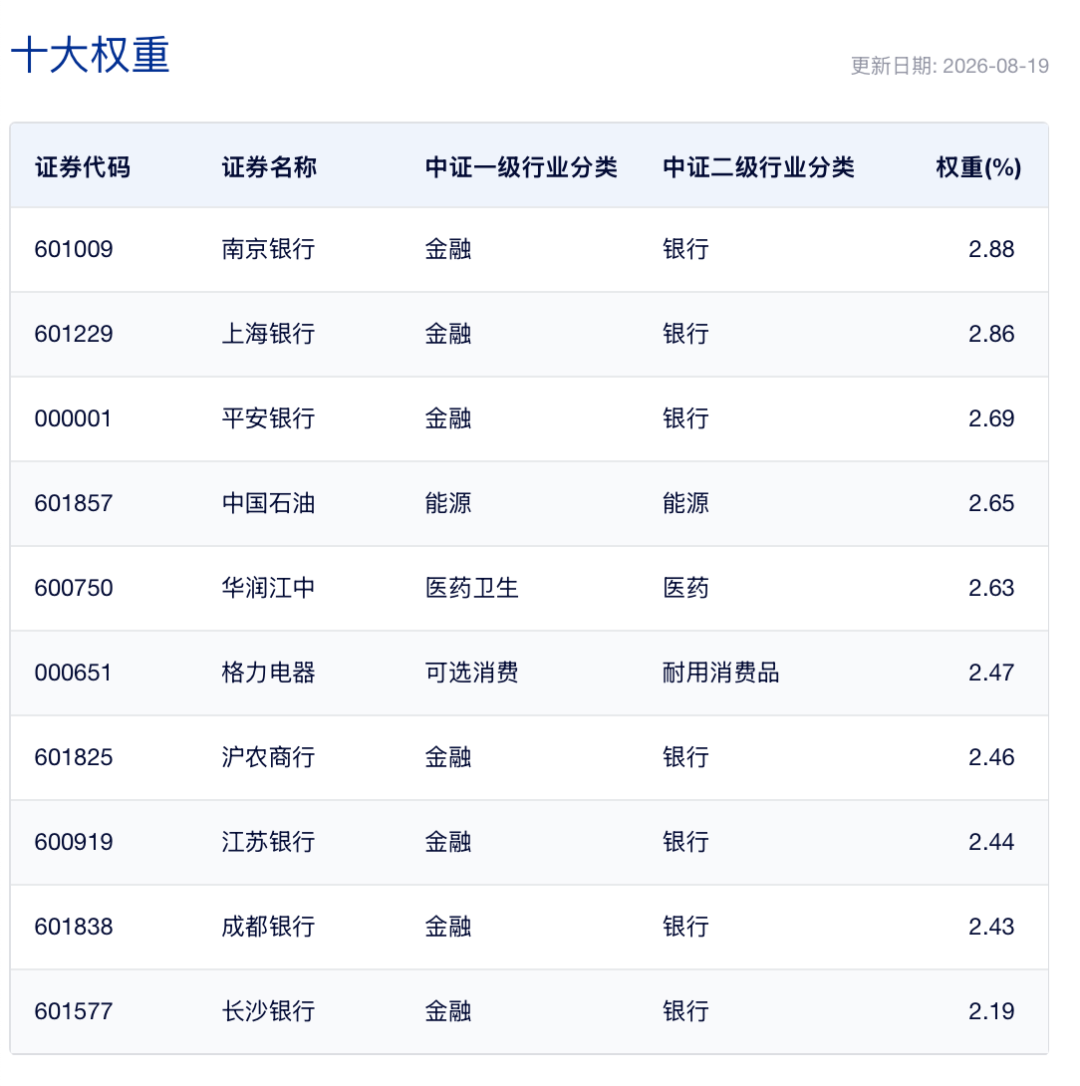Click the 十大权重 heading
The width and height of the screenshot is (1080, 1086).
coord(90,55)
